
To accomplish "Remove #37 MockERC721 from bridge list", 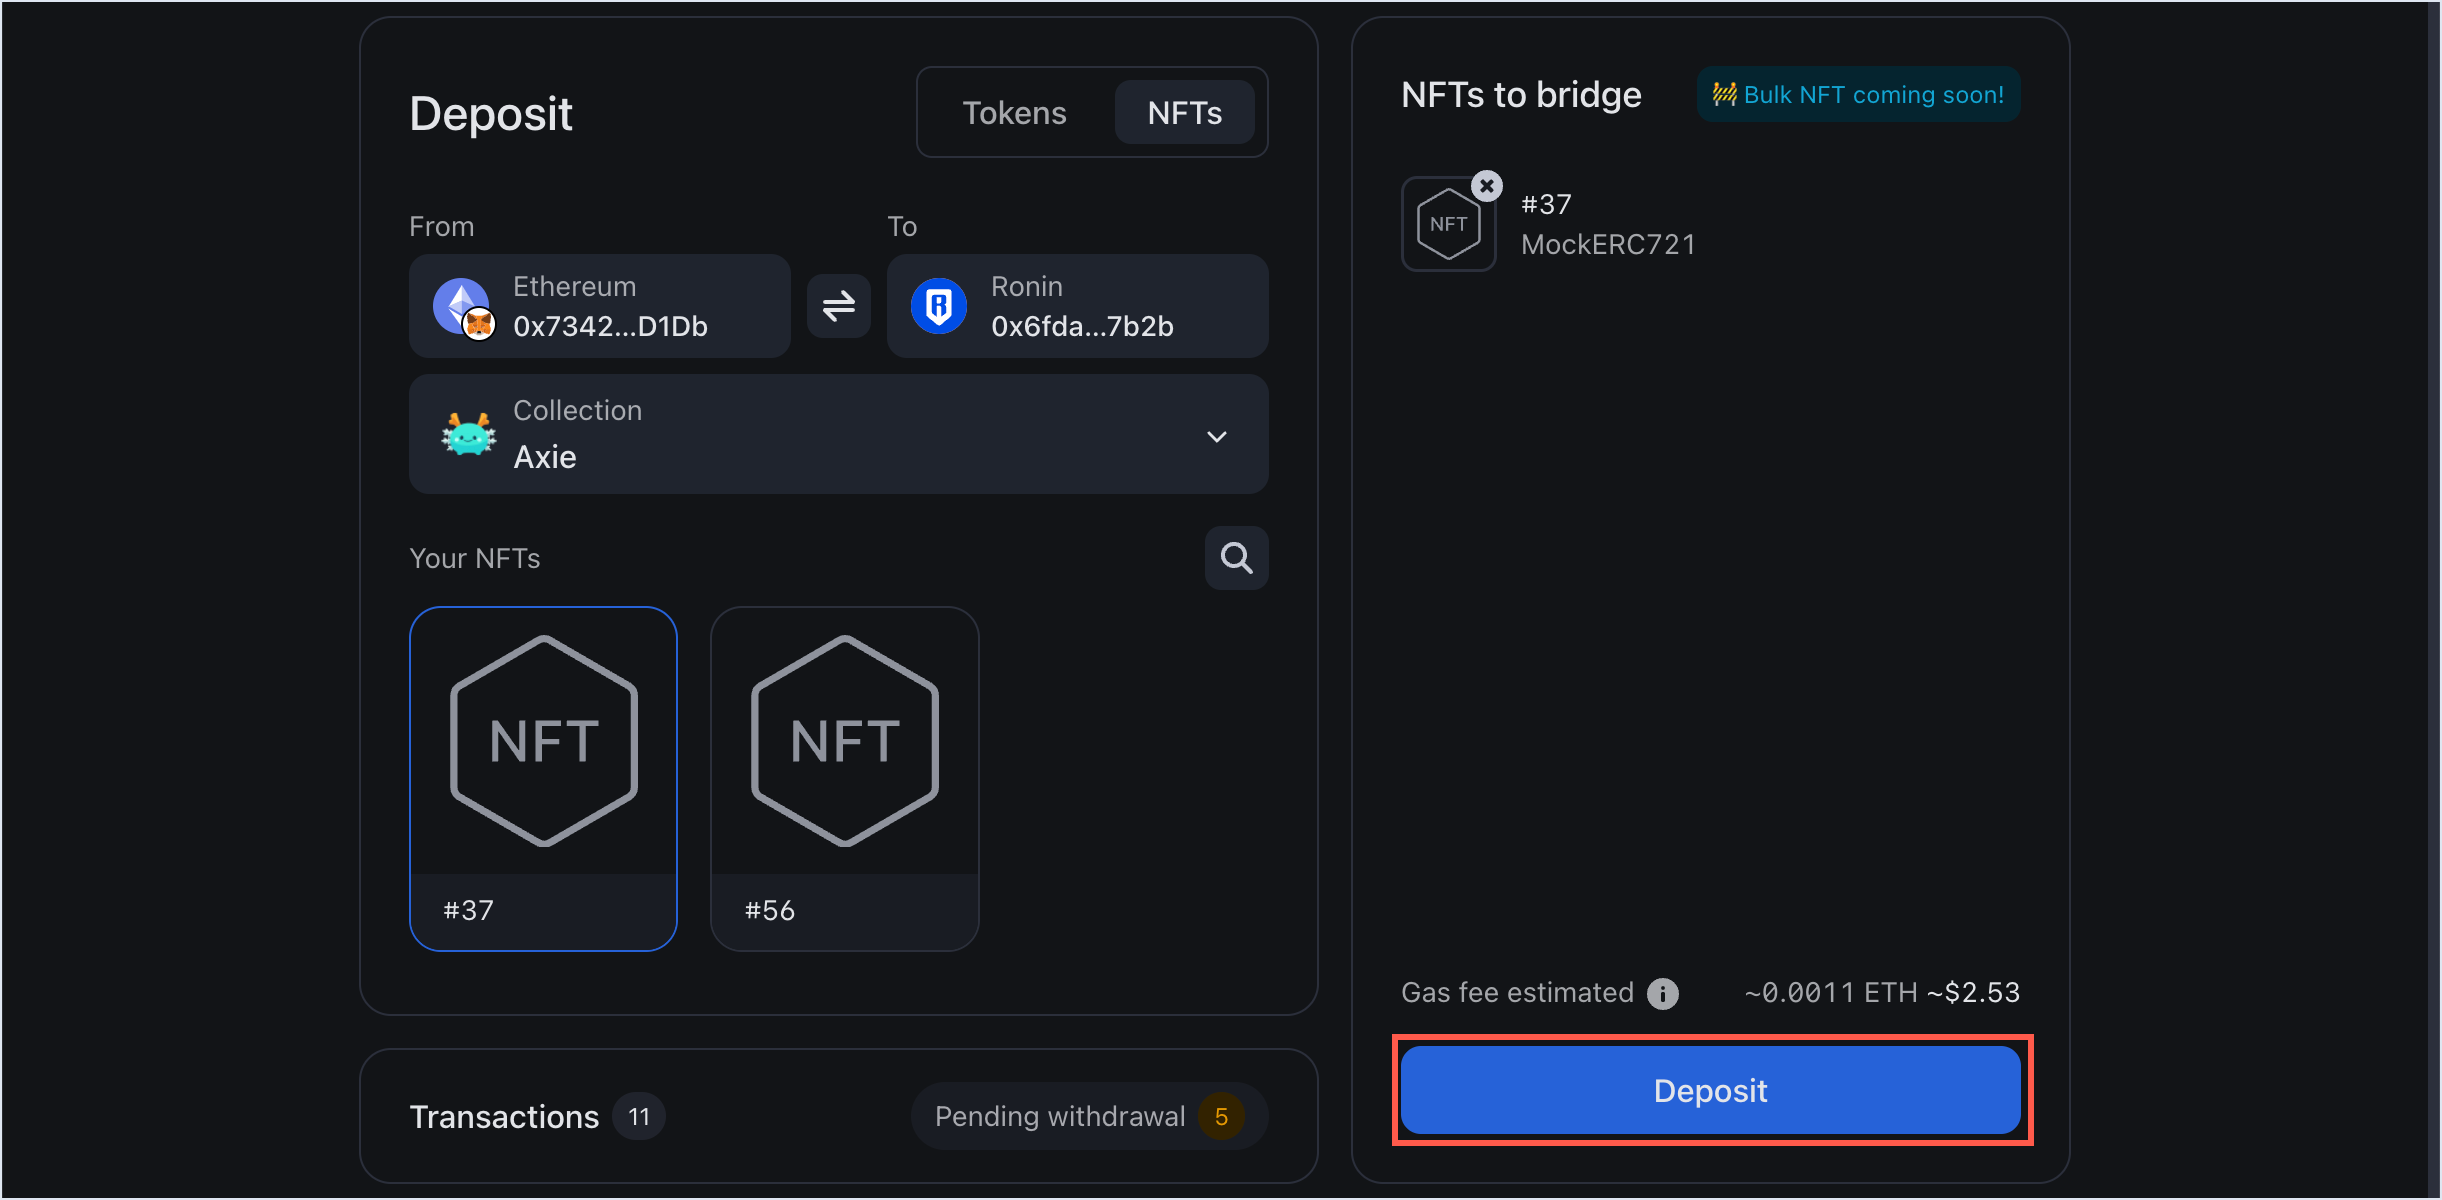I will [x=1487, y=184].
